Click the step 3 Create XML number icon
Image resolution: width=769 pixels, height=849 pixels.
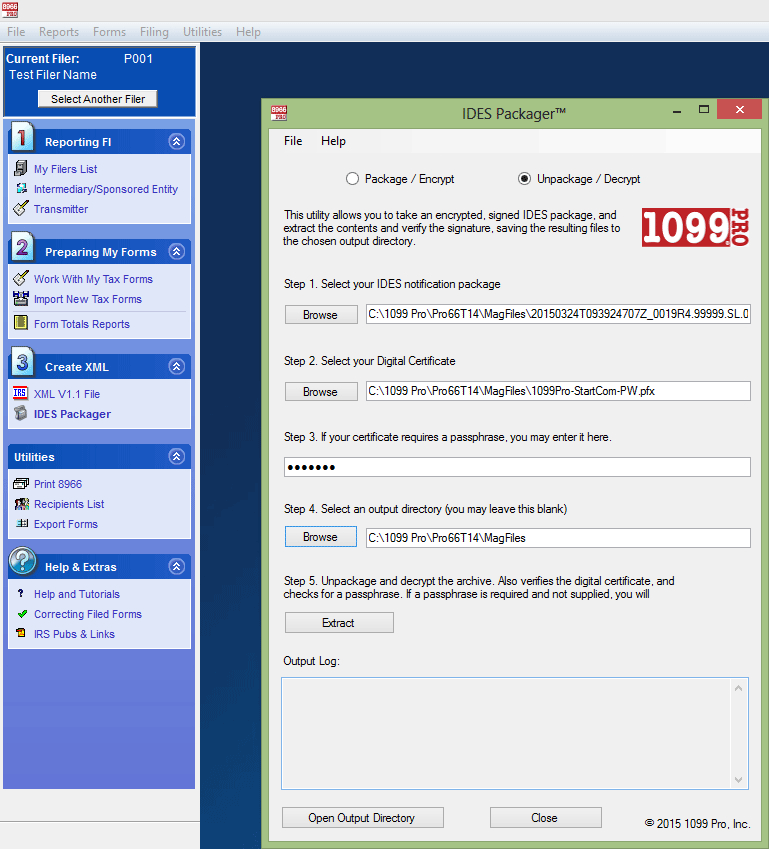[x=22, y=362]
